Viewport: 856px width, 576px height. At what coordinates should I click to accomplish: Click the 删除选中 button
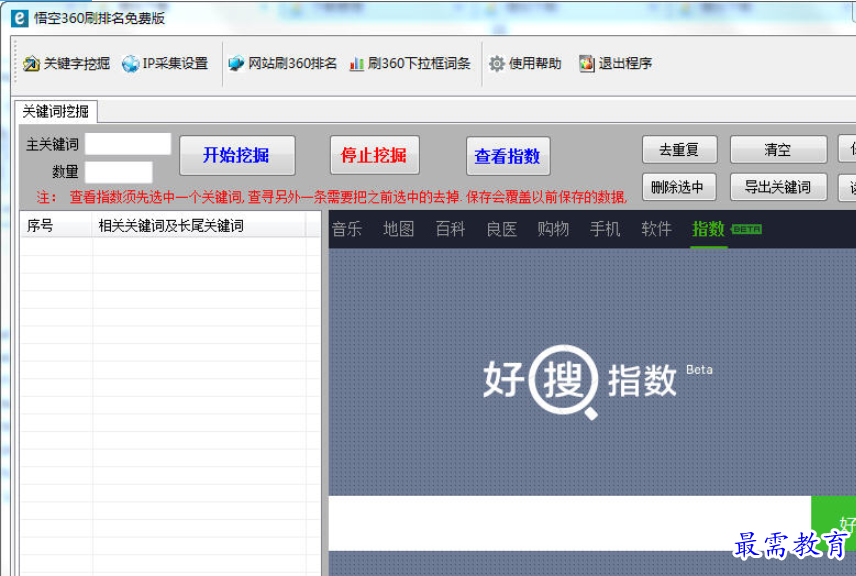[x=679, y=187]
